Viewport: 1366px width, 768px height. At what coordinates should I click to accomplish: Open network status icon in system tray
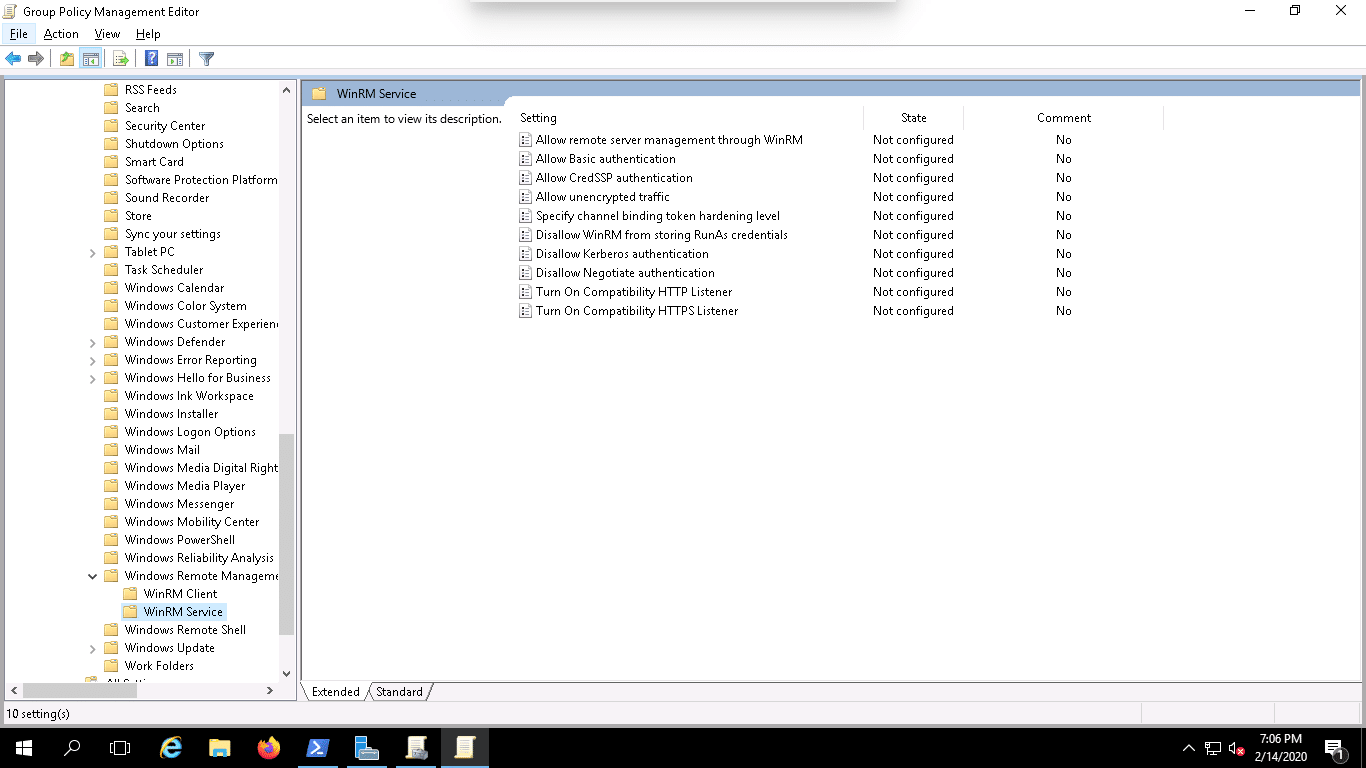[1213, 748]
